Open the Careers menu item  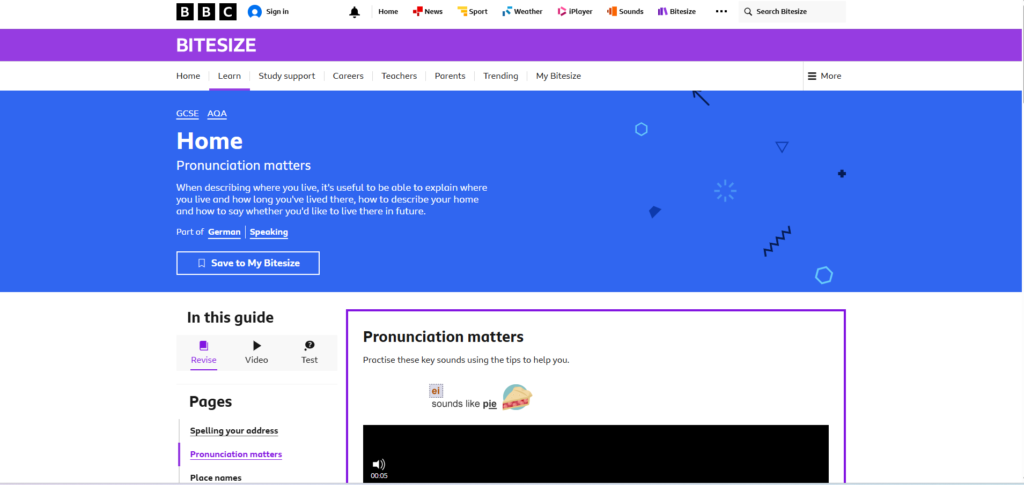(x=348, y=76)
